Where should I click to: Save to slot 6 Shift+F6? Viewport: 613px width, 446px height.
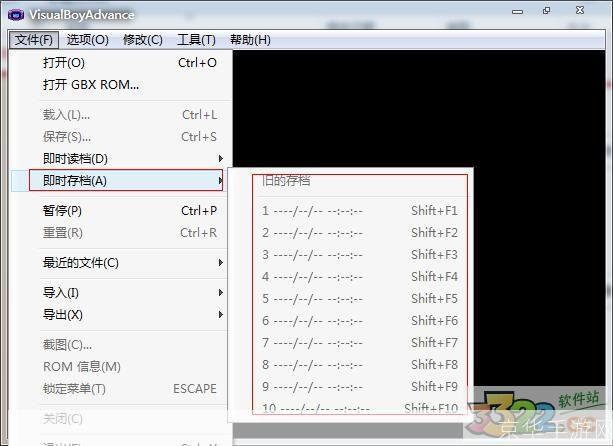click(x=351, y=321)
